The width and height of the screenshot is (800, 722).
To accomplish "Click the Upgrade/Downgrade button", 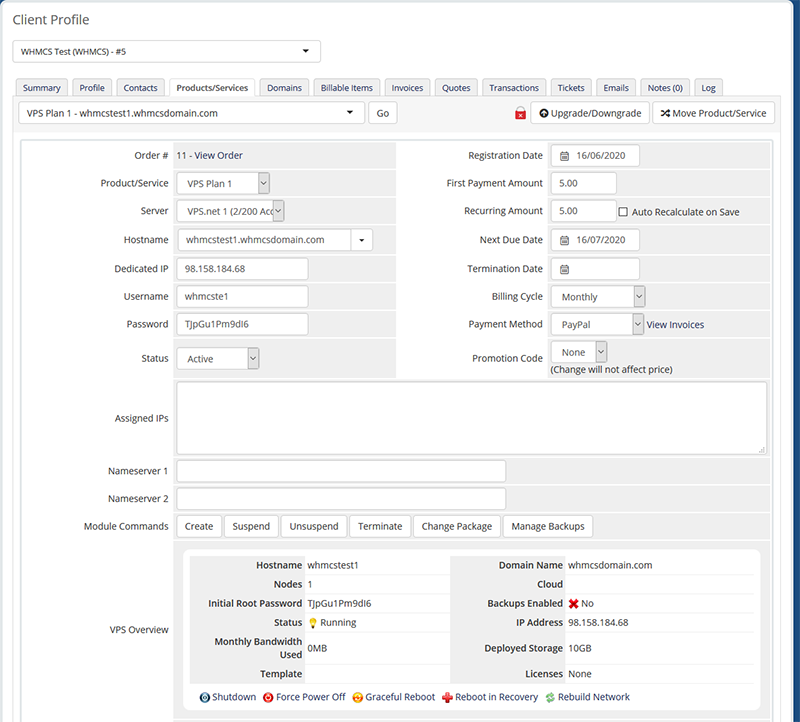I will coord(590,113).
